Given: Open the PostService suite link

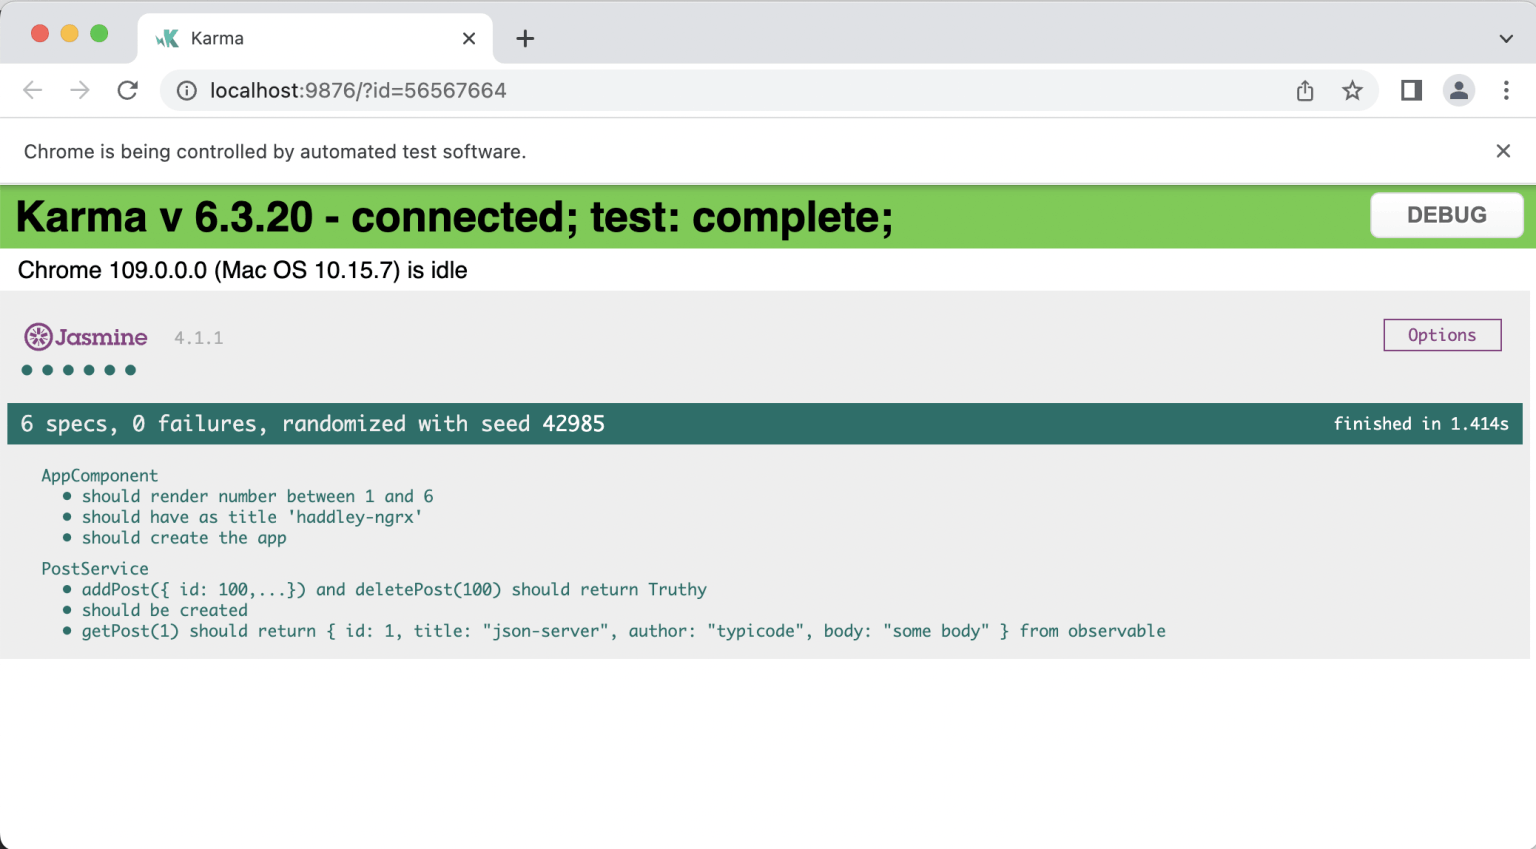Looking at the screenshot, I should [x=95, y=568].
